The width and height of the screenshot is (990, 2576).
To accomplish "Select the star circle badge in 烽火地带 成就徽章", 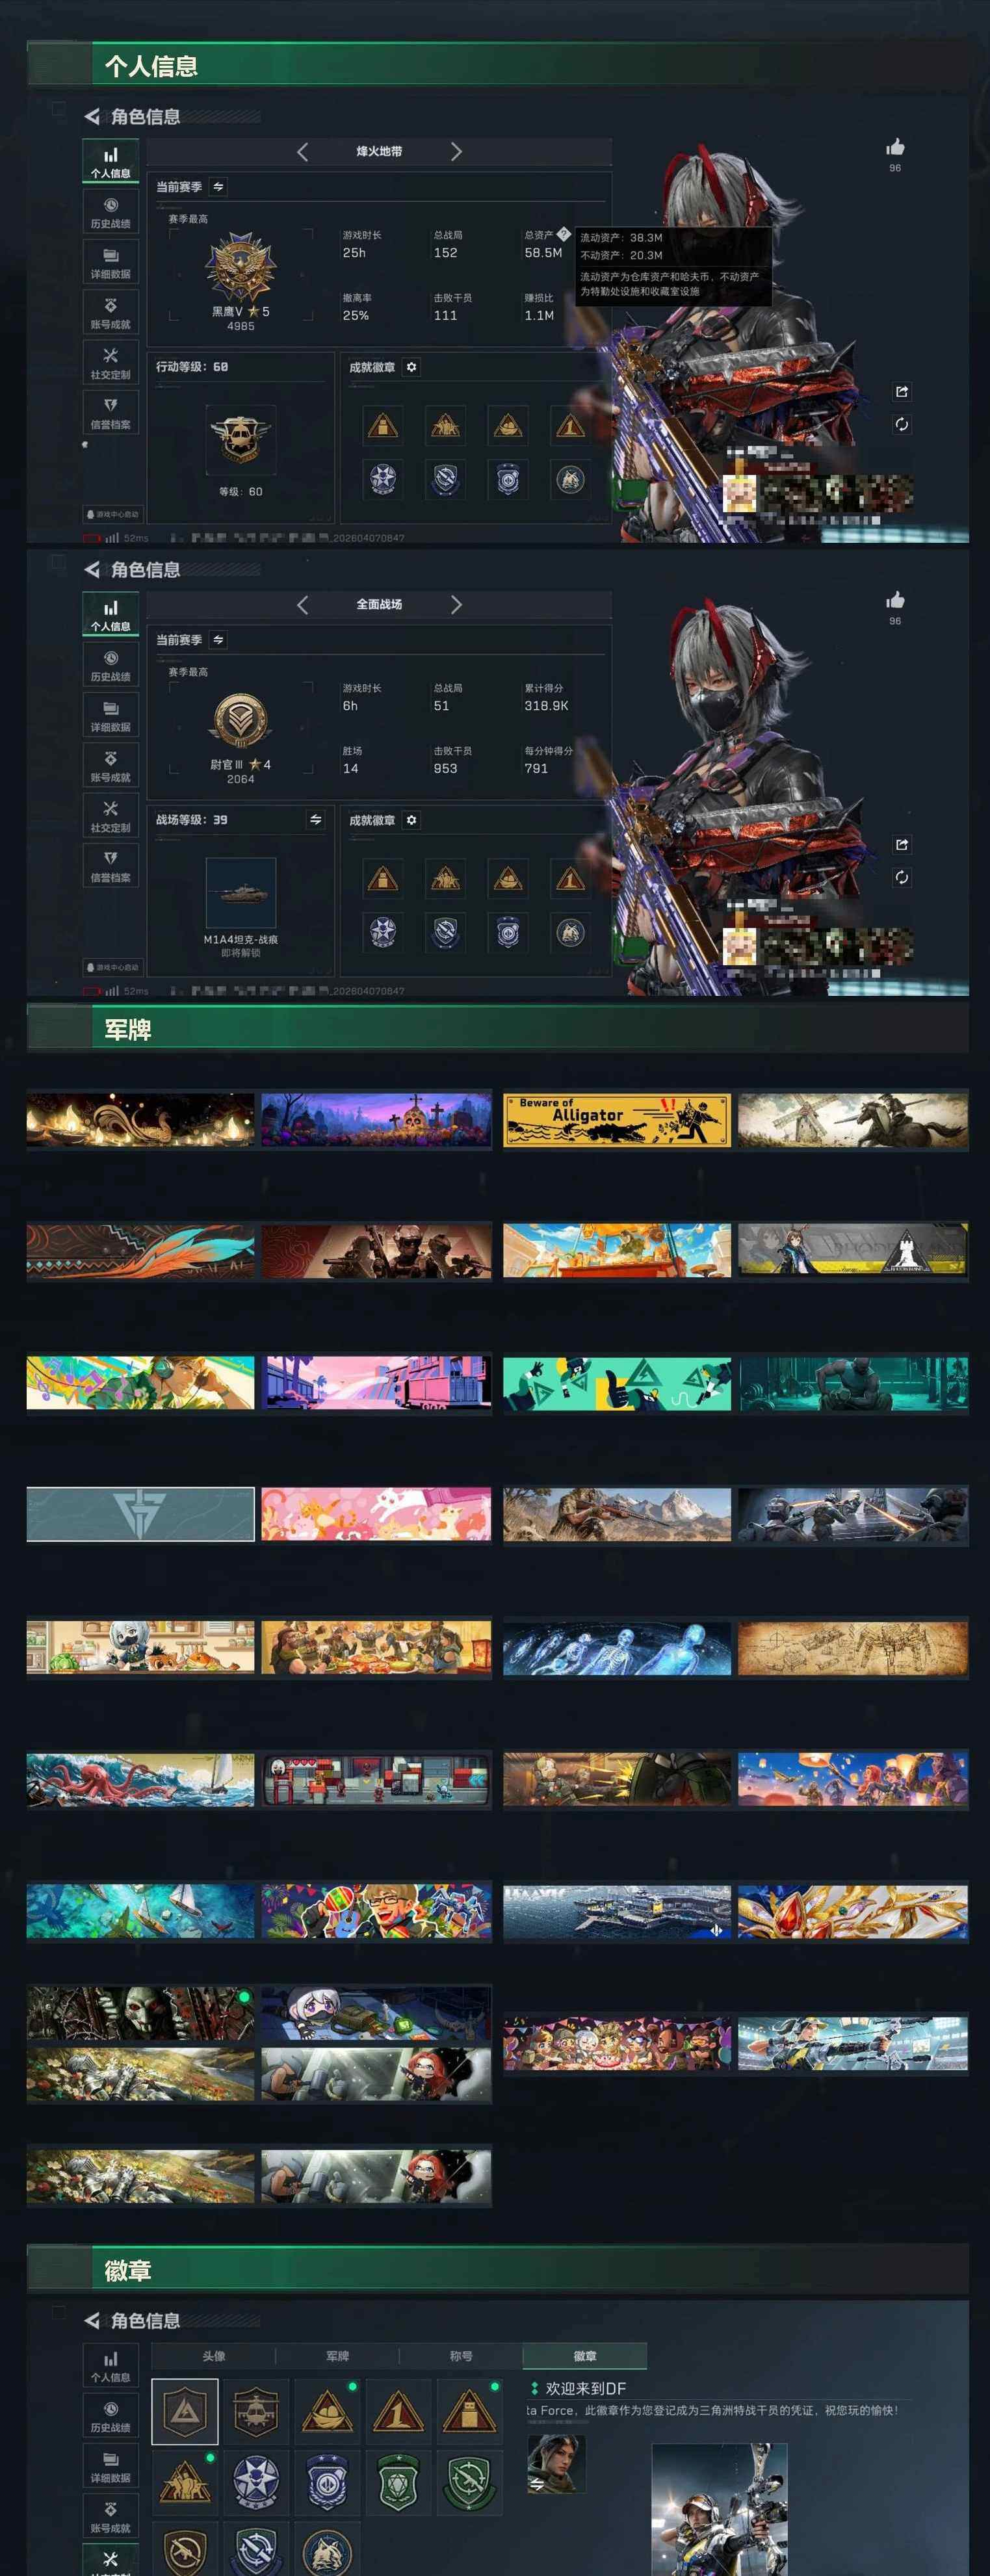I will (x=383, y=480).
